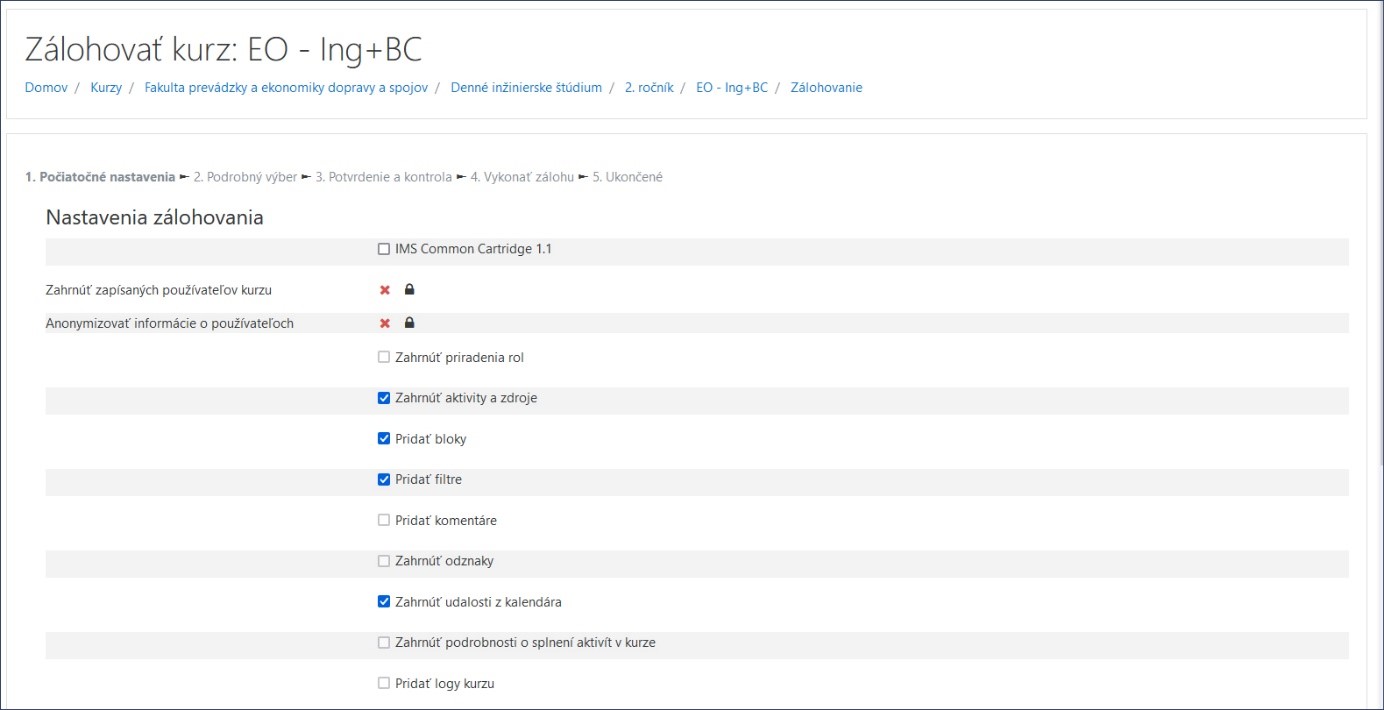Image resolution: width=1384 pixels, height=710 pixels.
Task: Tick the Zahrnúť priradenia rol checkbox
Action: point(384,357)
